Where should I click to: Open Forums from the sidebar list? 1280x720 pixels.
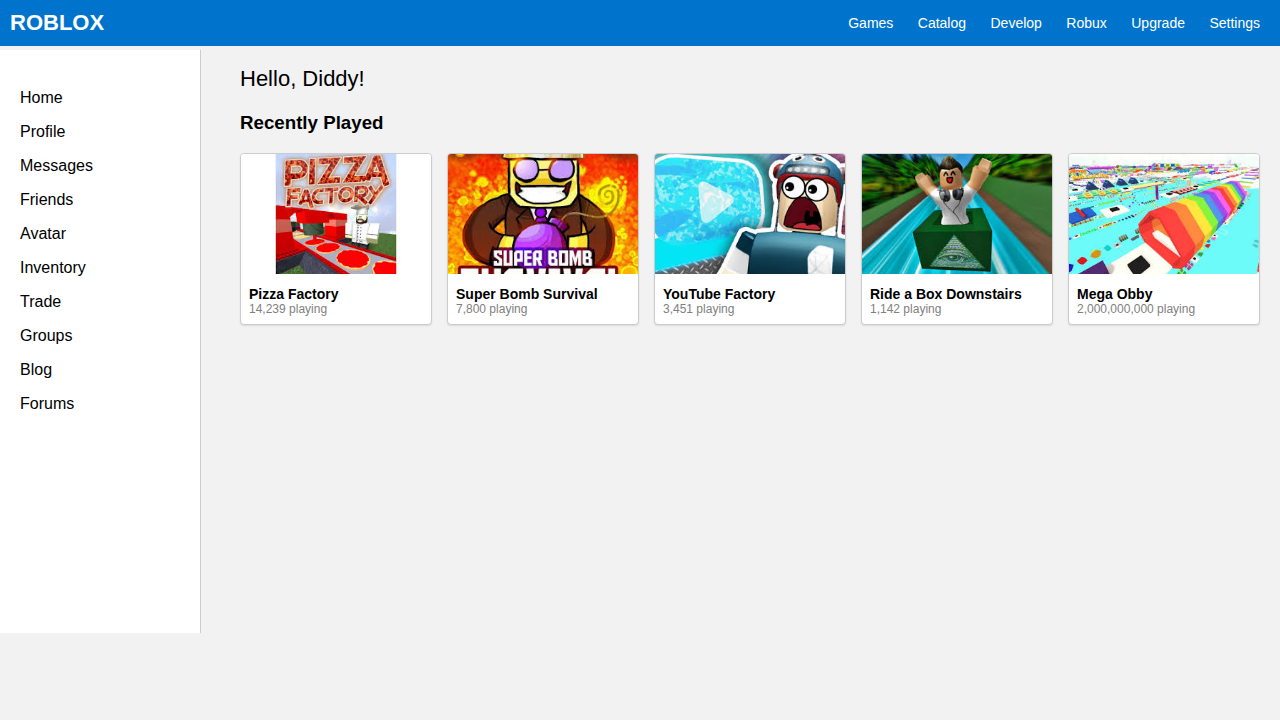47,404
